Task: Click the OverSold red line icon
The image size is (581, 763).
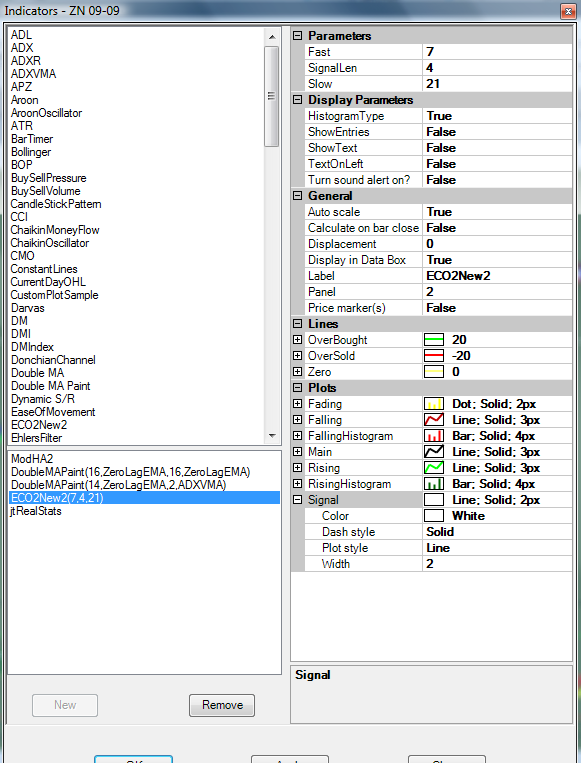Action: tap(434, 356)
